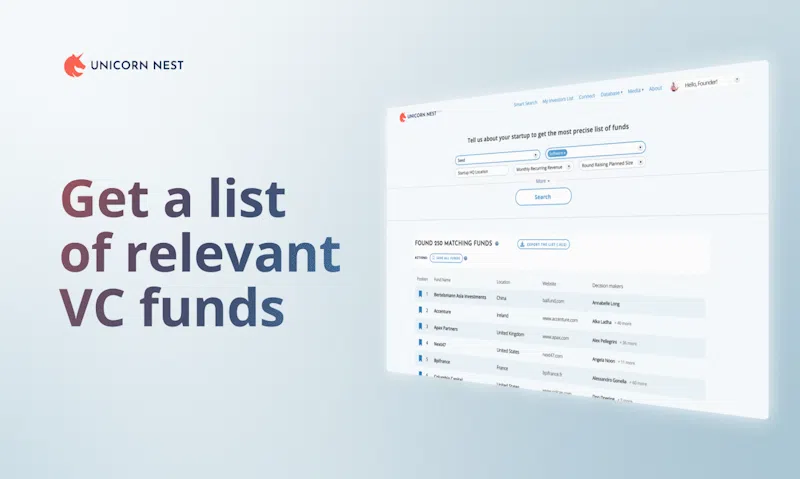Open the baifund.com website link
This screenshot has height=479, width=800.
coord(553,301)
